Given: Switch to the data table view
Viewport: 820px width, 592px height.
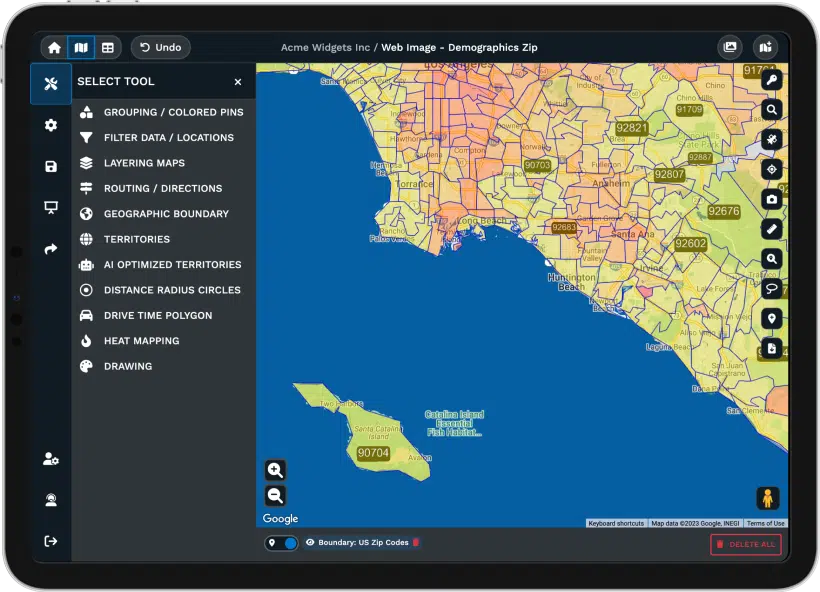Looking at the screenshot, I should tap(106, 47).
